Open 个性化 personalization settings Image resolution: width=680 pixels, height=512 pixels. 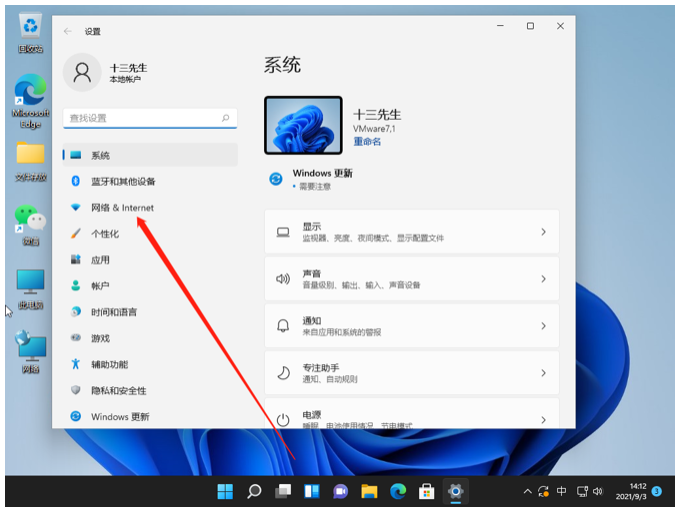tap(105, 233)
